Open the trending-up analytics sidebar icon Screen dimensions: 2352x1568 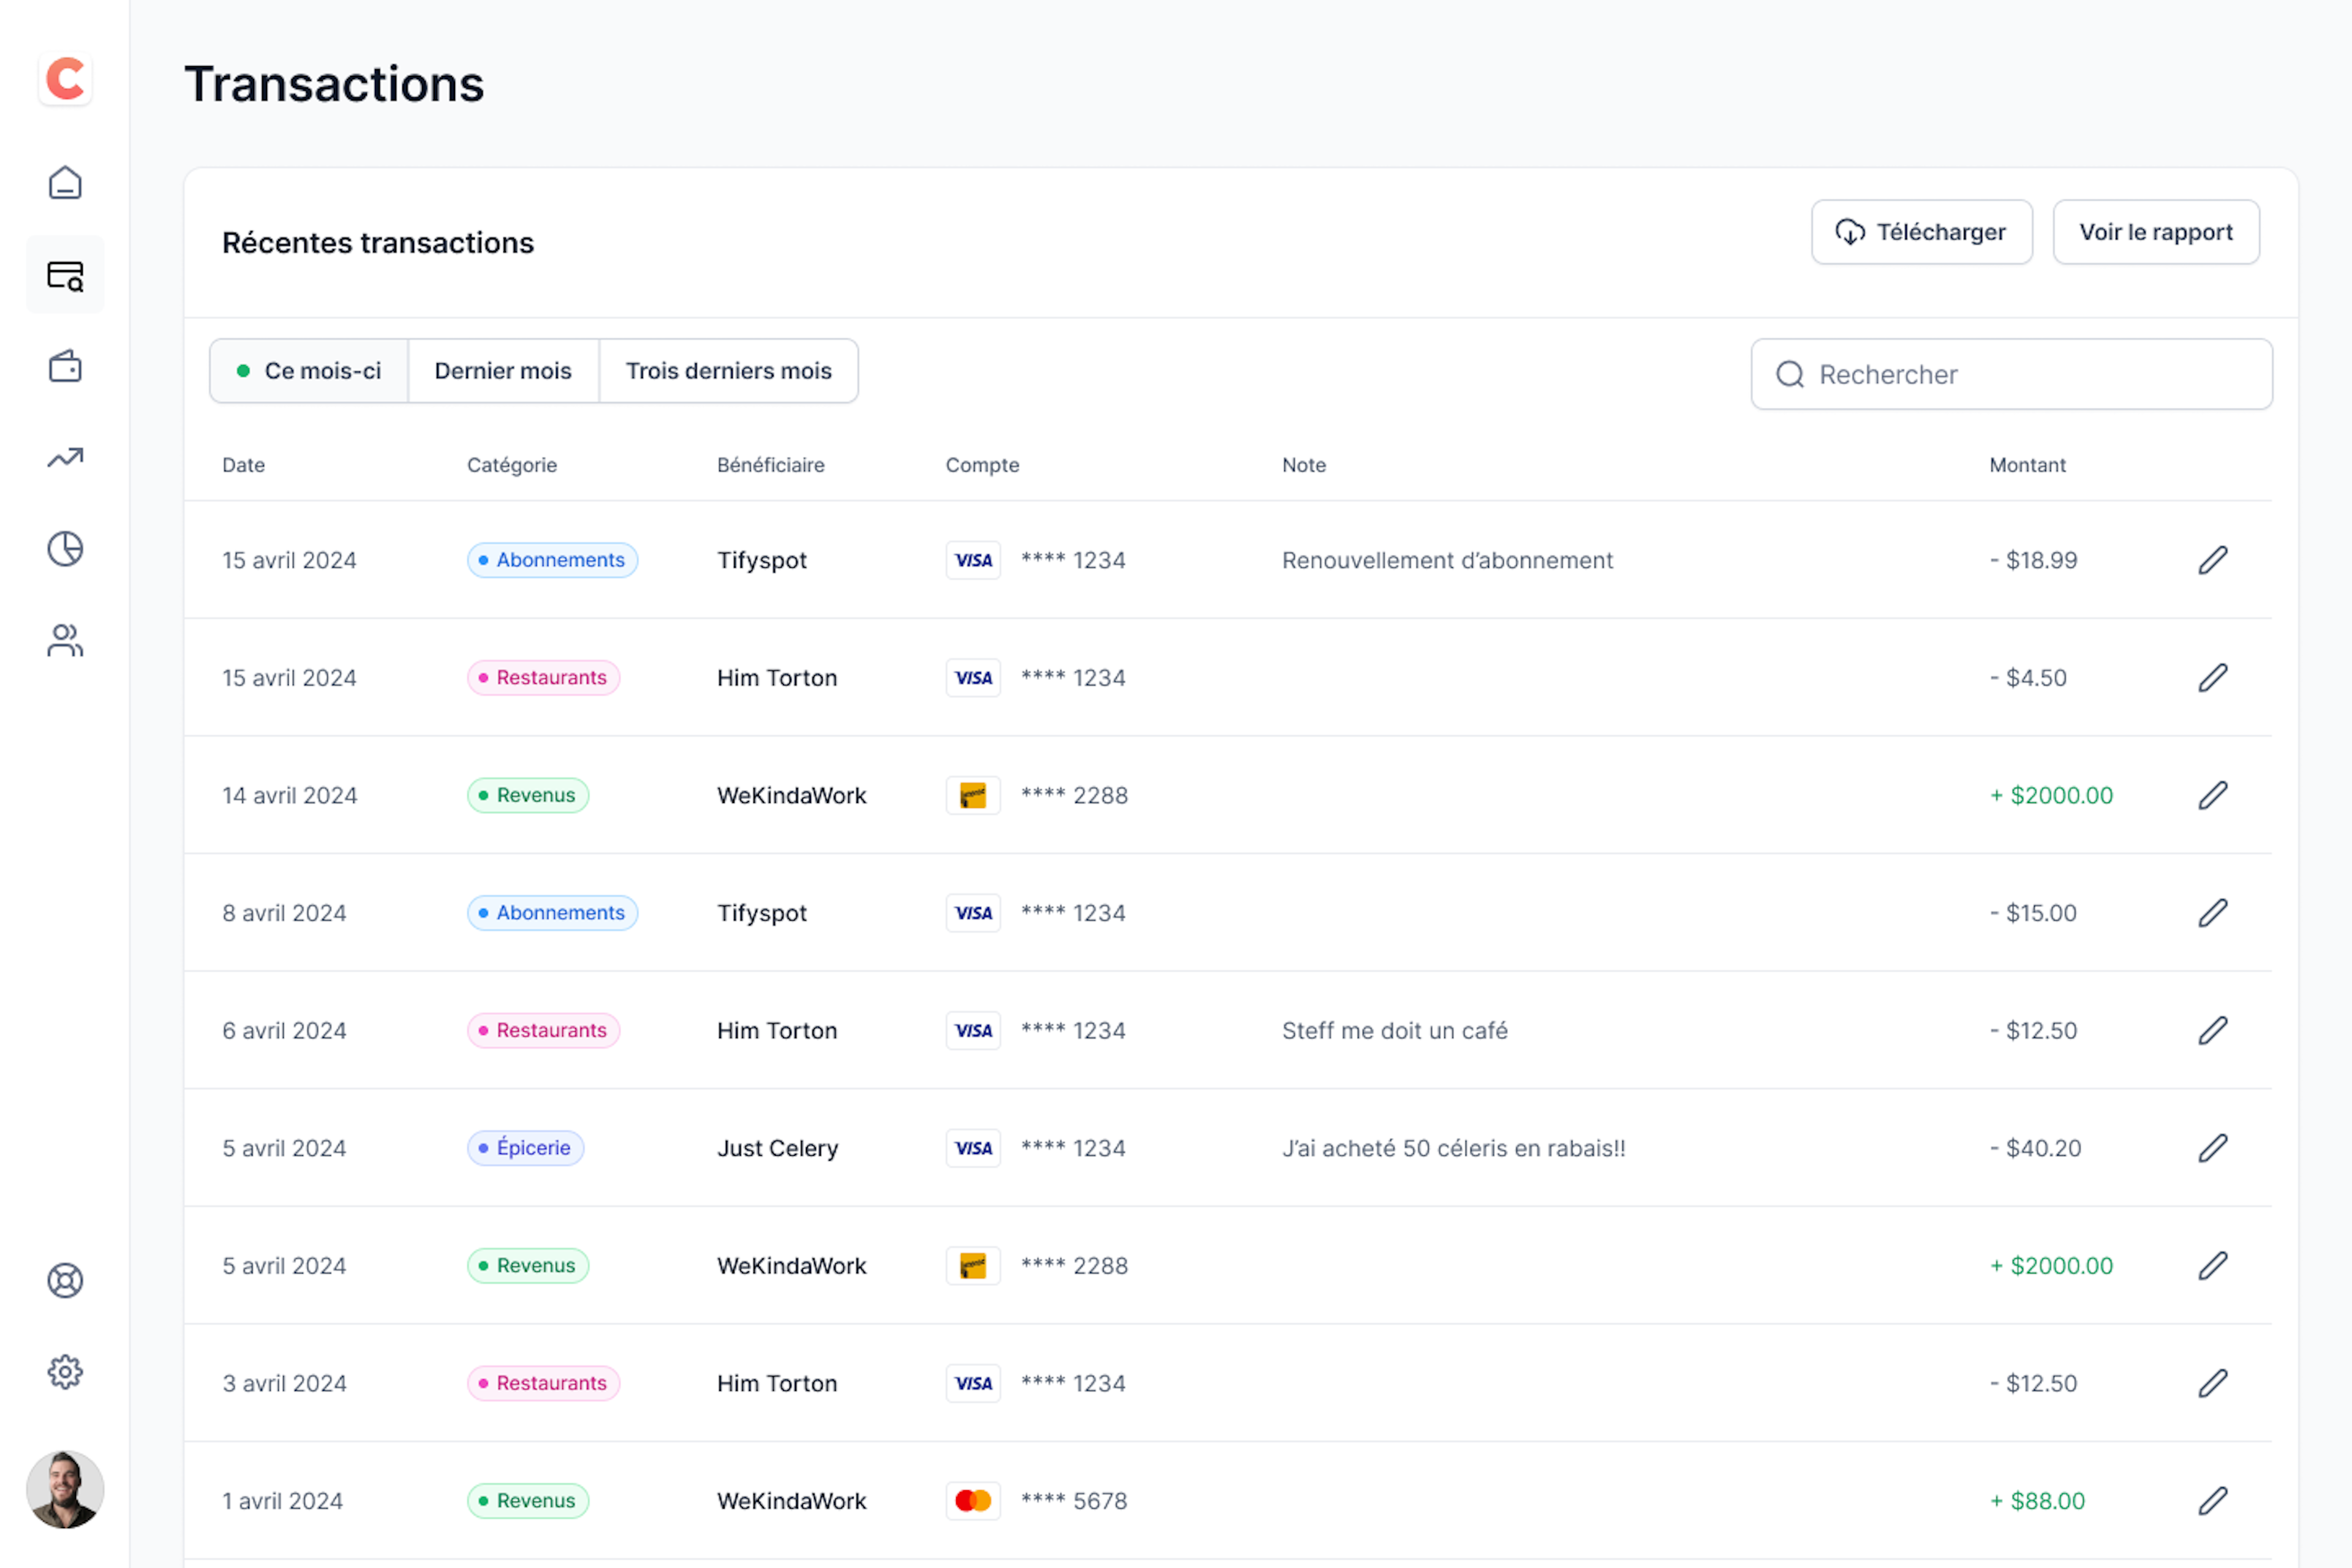click(x=65, y=458)
